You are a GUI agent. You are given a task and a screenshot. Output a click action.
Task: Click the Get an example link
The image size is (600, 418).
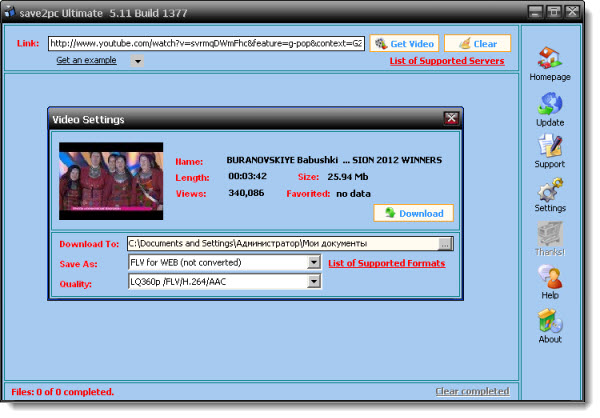tap(86, 60)
